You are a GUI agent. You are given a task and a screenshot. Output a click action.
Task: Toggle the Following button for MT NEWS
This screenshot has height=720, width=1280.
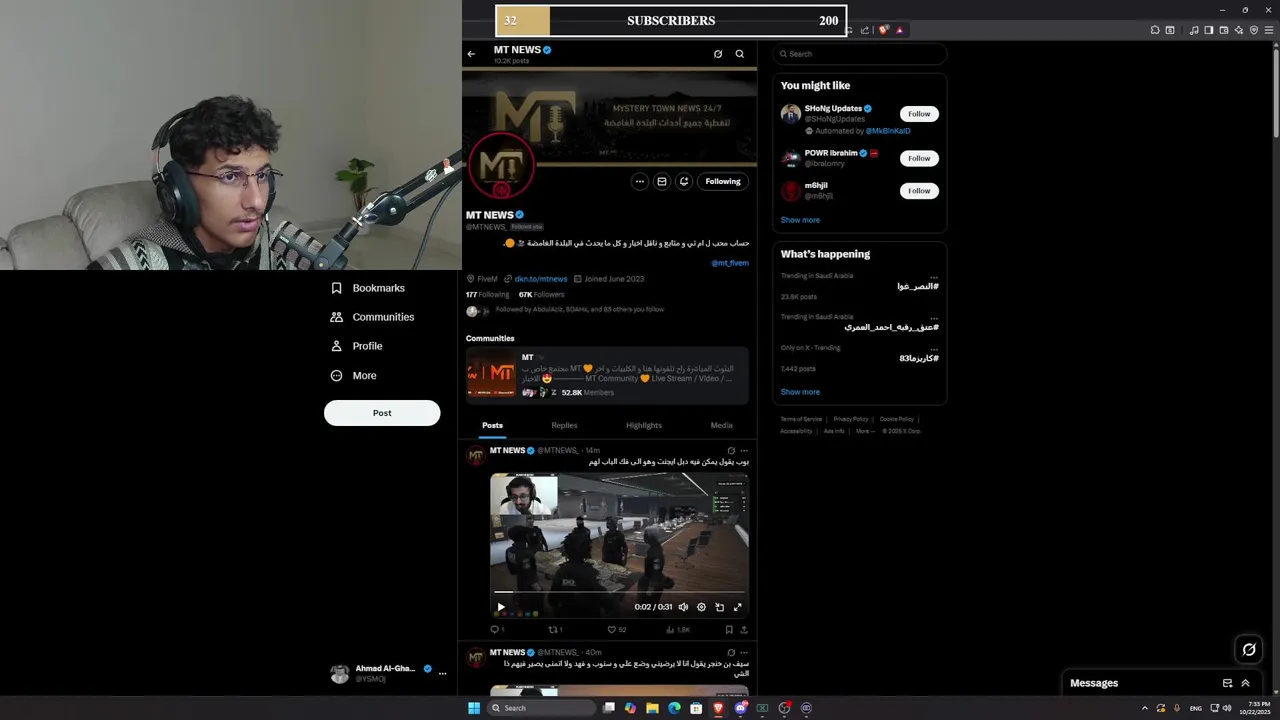723,181
